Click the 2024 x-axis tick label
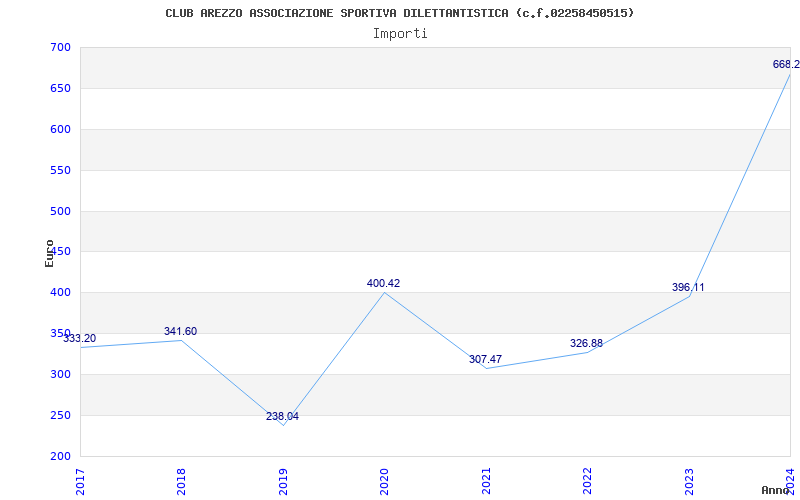This screenshot has width=800, height=500. coord(790,481)
